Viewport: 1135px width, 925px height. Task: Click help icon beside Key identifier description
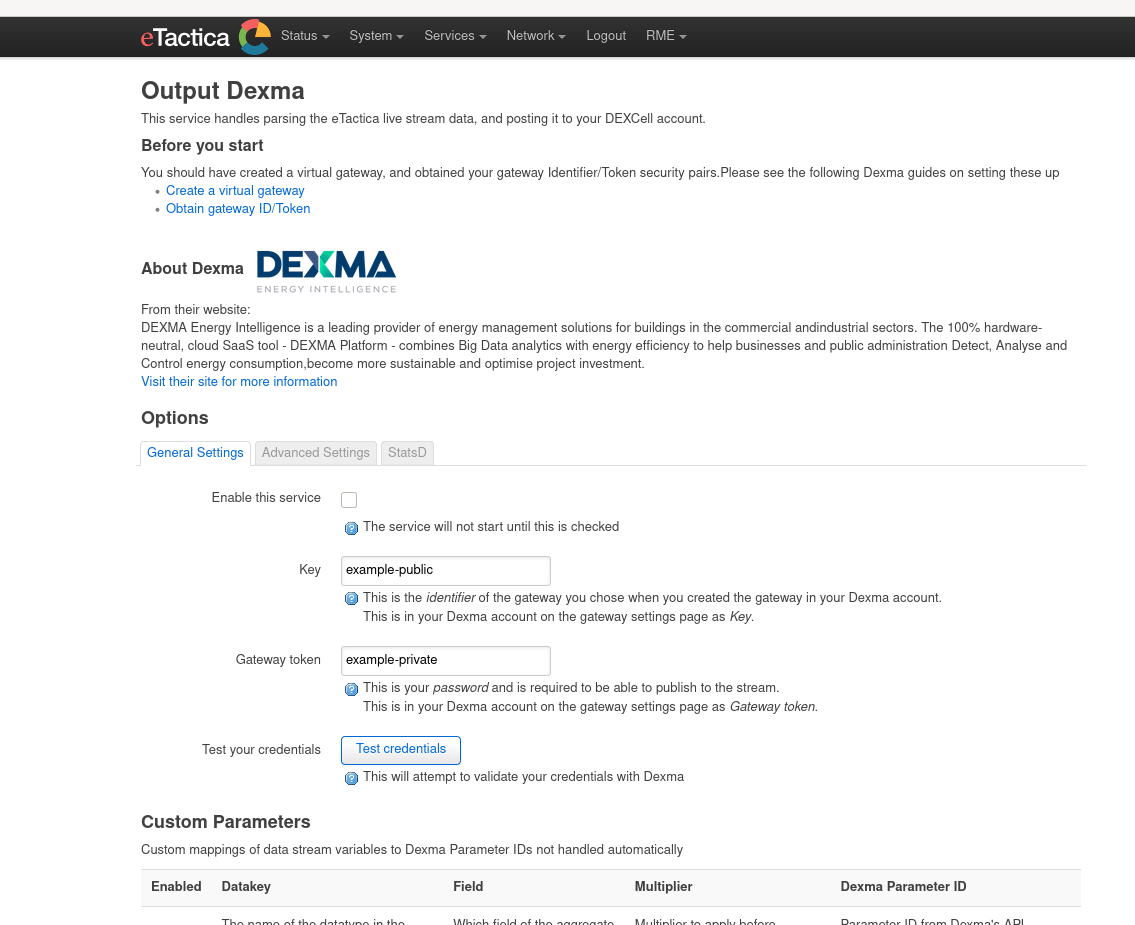click(x=351, y=599)
